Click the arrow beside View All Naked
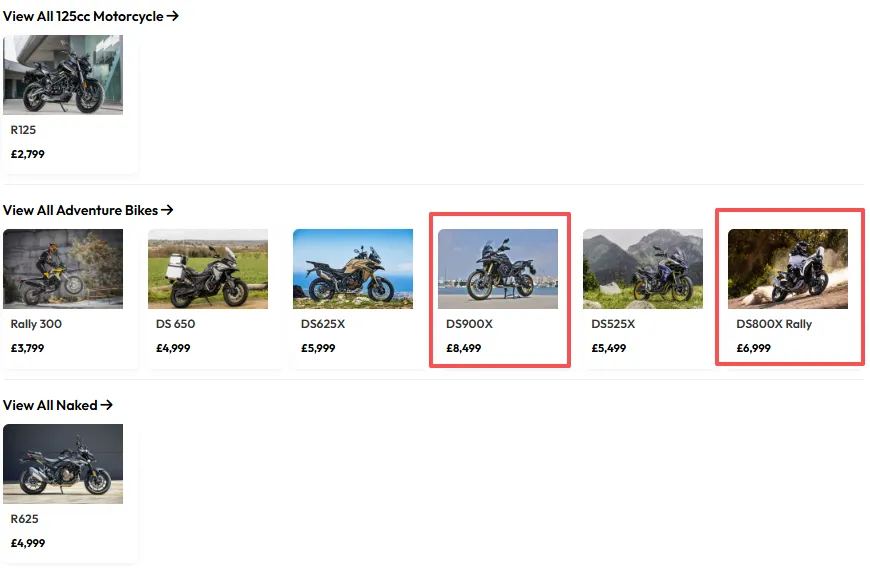Viewport: 870px width, 573px height. (107, 405)
